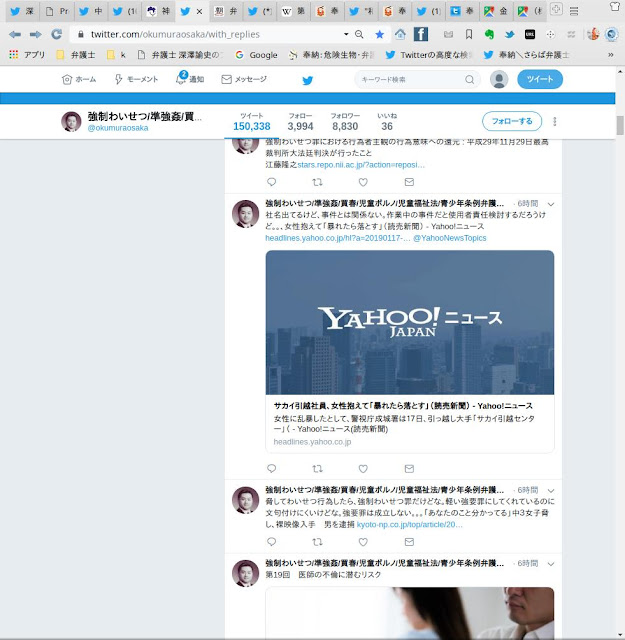The height and width of the screenshot is (640, 625).
Task: Open モーメント in the Twitter navigation
Action: click(136, 79)
